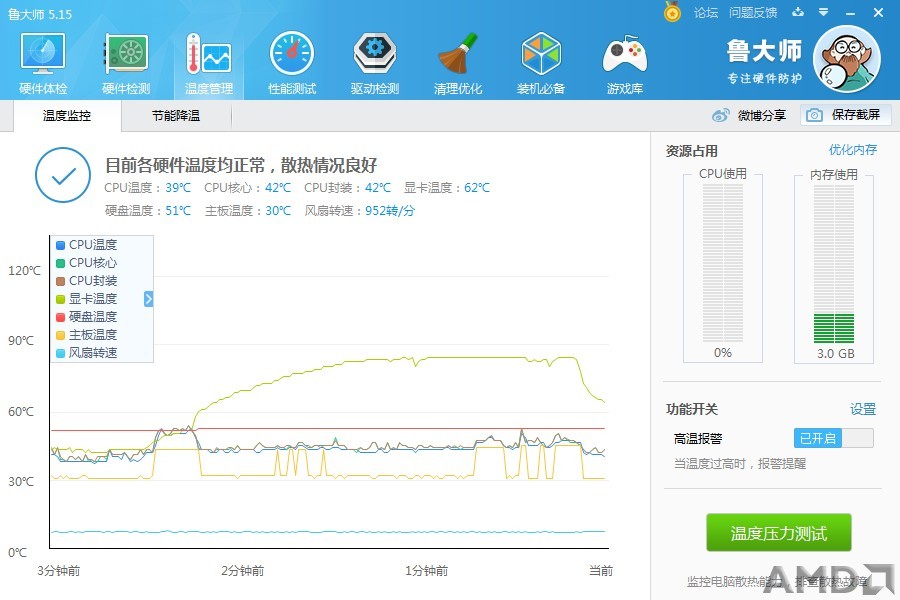Toggle CPU核心 legend green swatch
Viewport: 900px width, 600px height.
(x=60, y=263)
